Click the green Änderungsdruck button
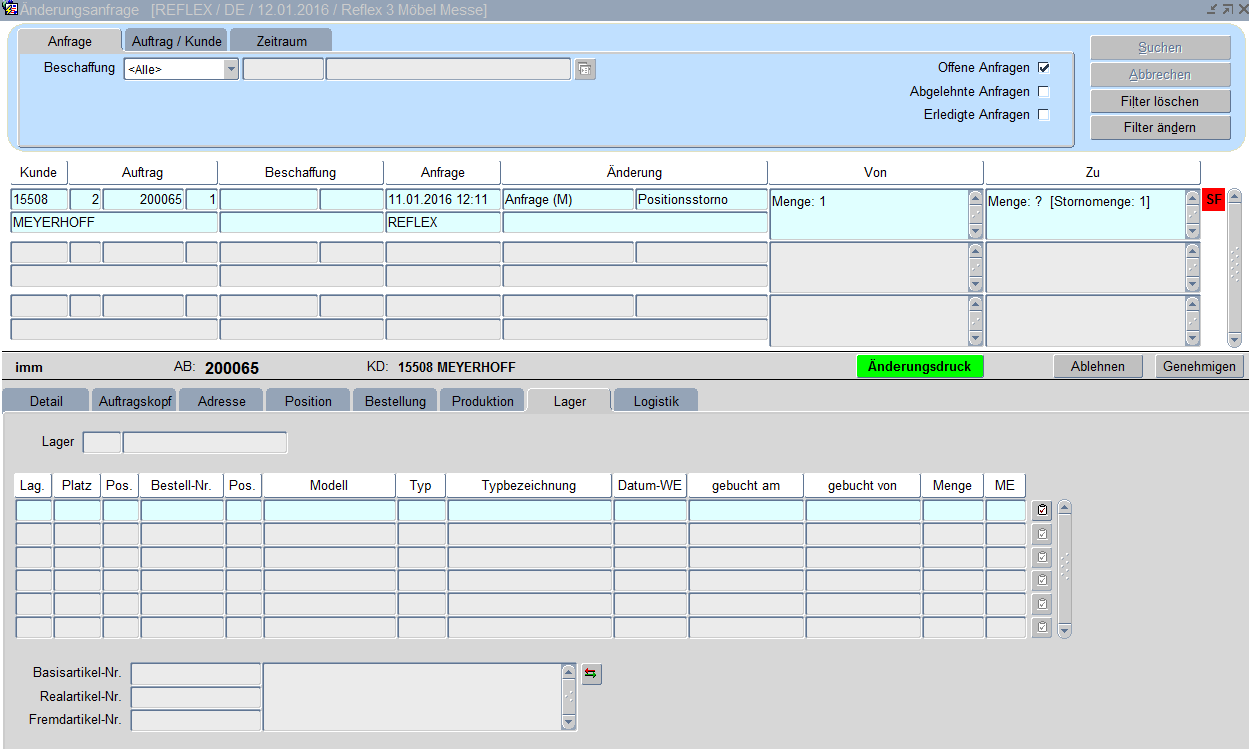This screenshot has height=749, width=1249. [x=920, y=366]
